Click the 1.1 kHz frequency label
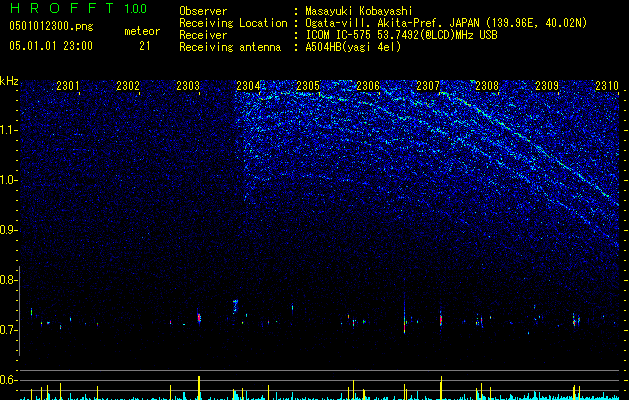The width and height of the screenshot is (629, 400). (x=9, y=130)
